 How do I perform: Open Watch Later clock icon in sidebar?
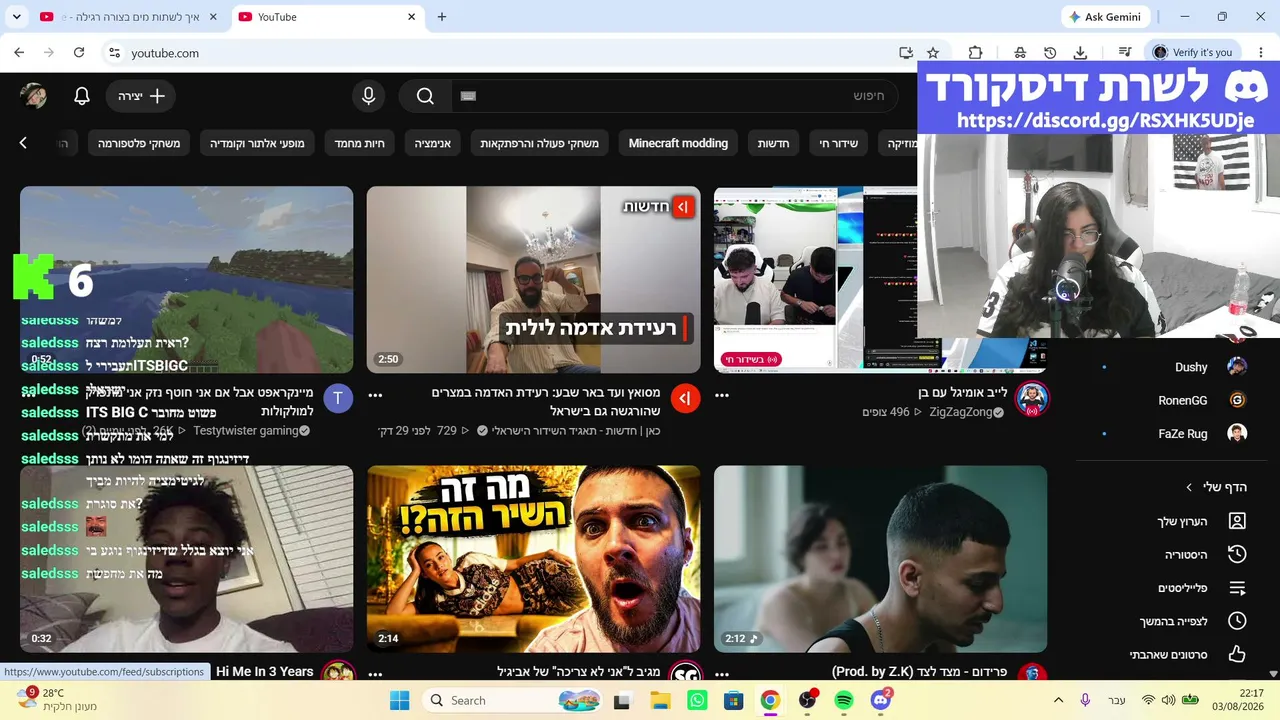coord(1237,621)
